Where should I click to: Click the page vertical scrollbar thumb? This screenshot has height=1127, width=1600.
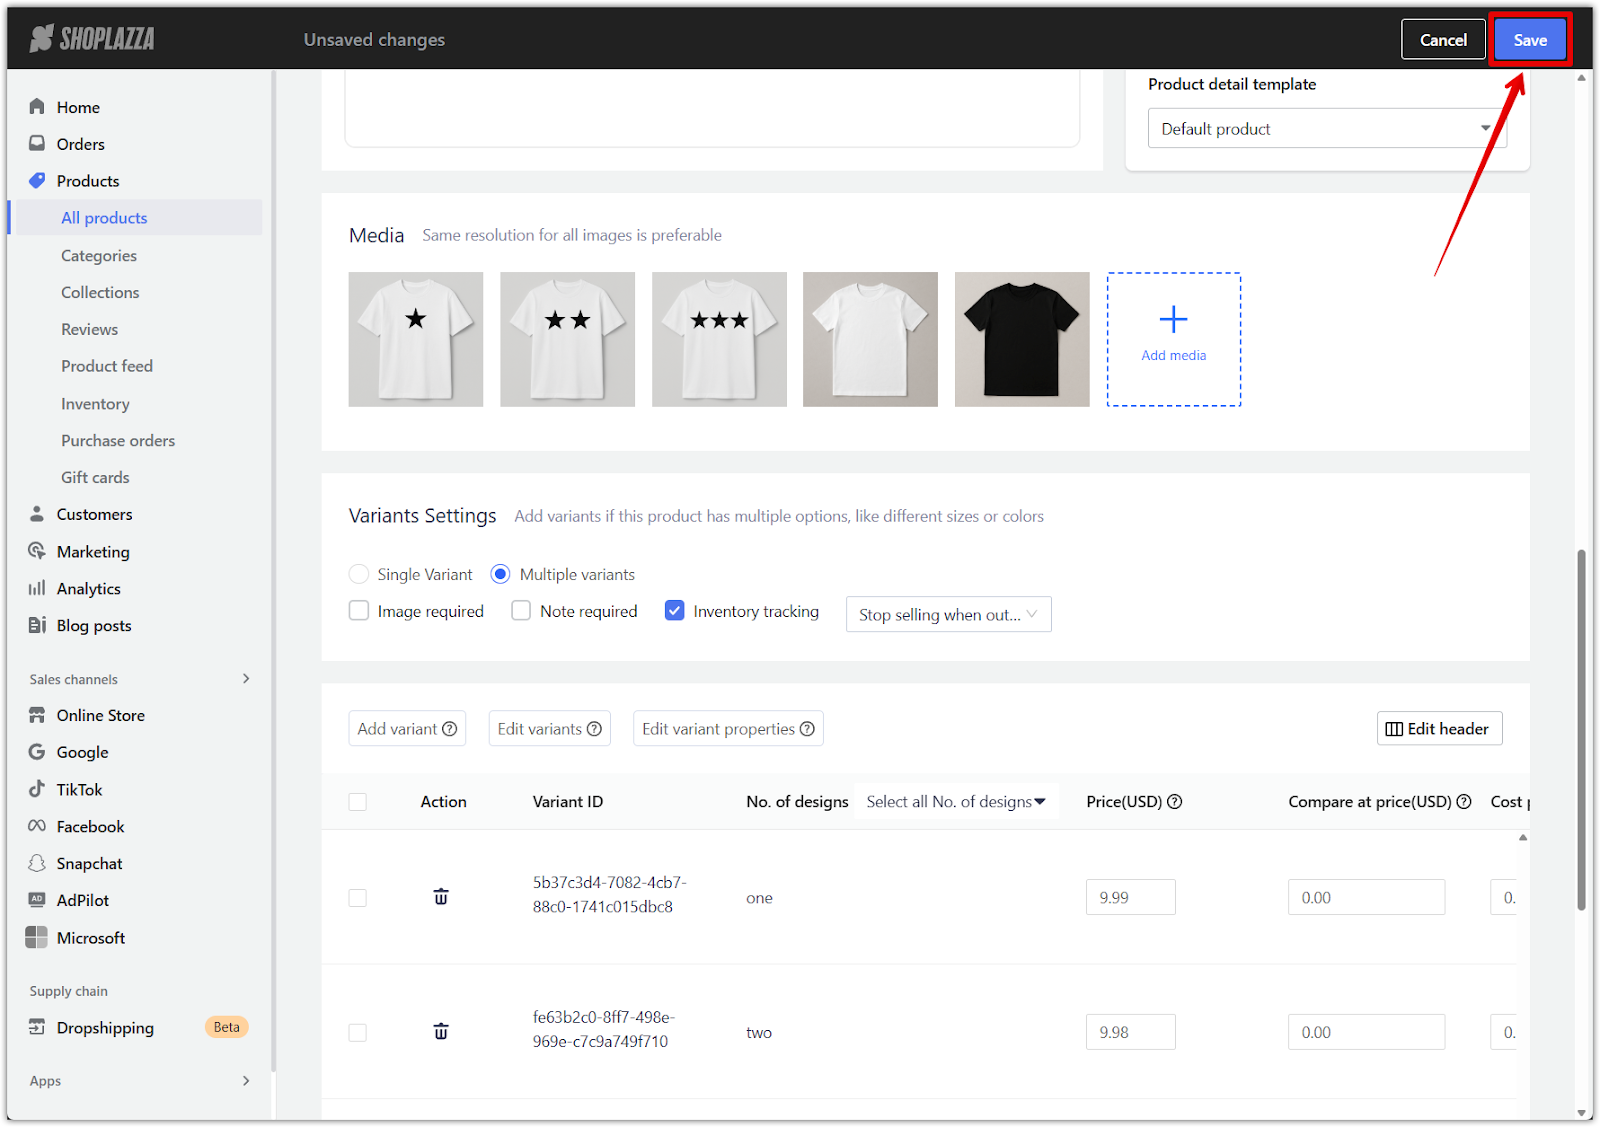1581,730
